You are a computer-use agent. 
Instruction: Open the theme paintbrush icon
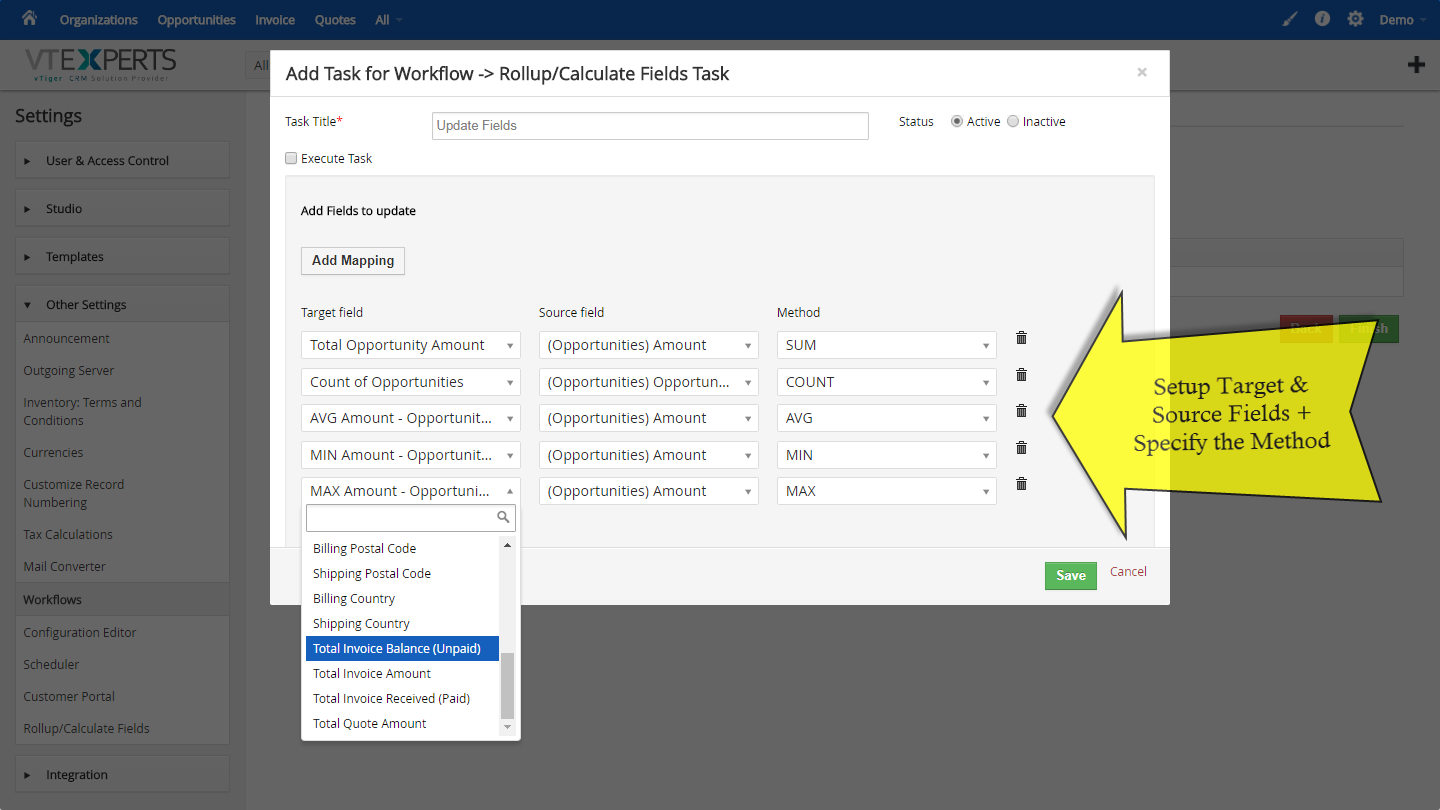[x=1290, y=19]
